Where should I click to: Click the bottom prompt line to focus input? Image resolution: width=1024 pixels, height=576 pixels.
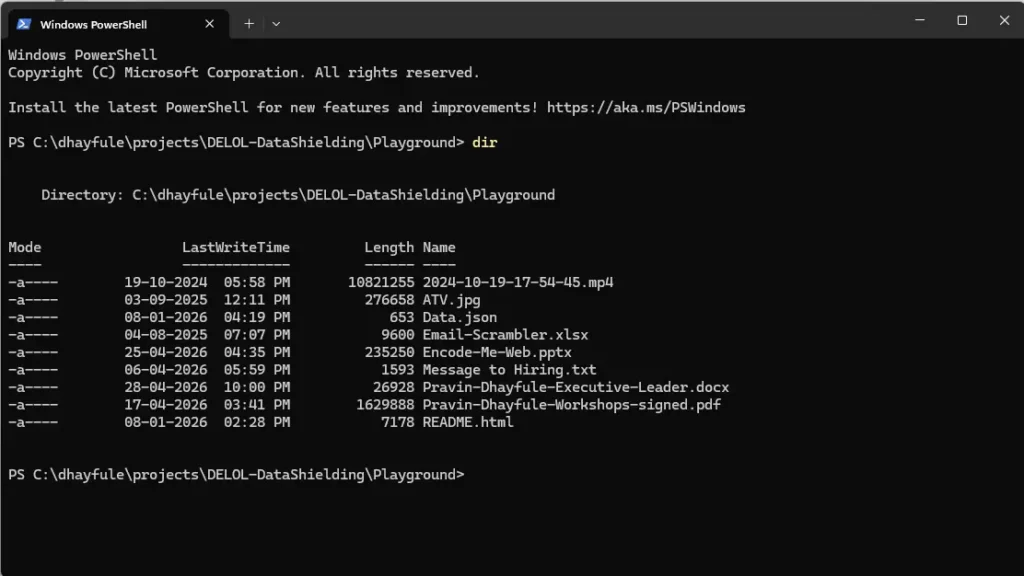pyautogui.click(x=236, y=475)
